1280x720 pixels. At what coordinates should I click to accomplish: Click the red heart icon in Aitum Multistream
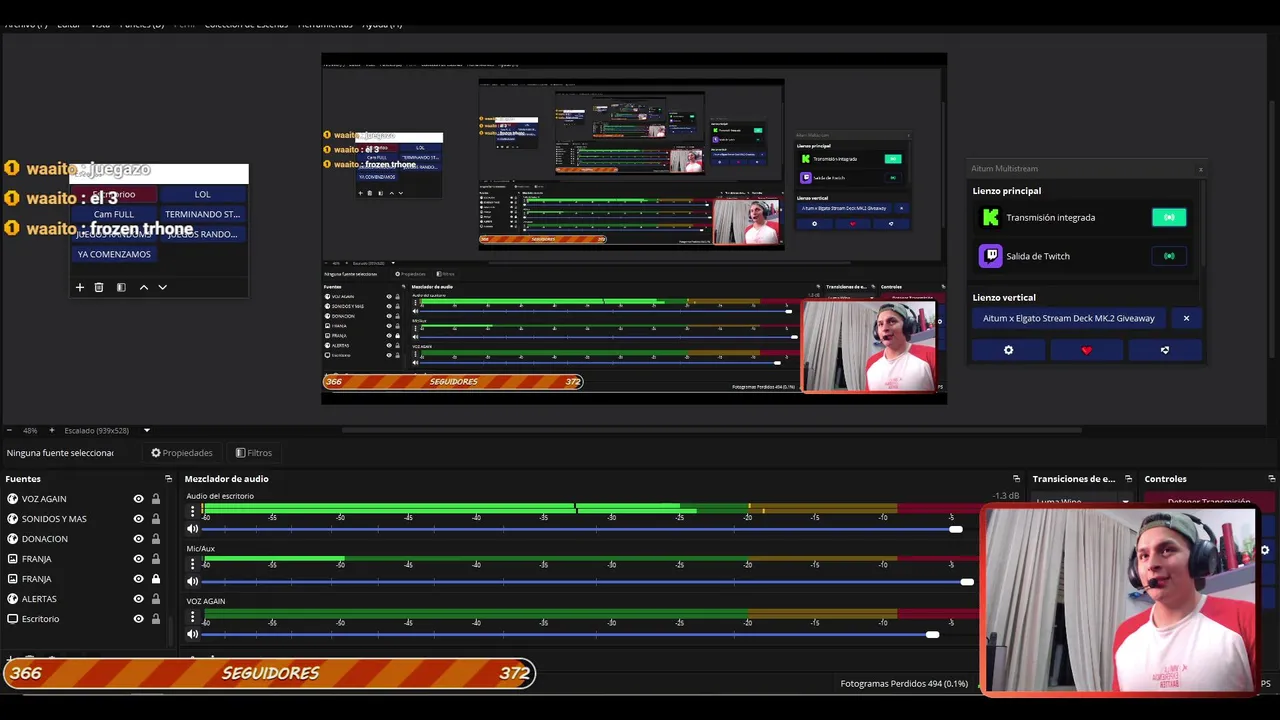pos(1086,350)
